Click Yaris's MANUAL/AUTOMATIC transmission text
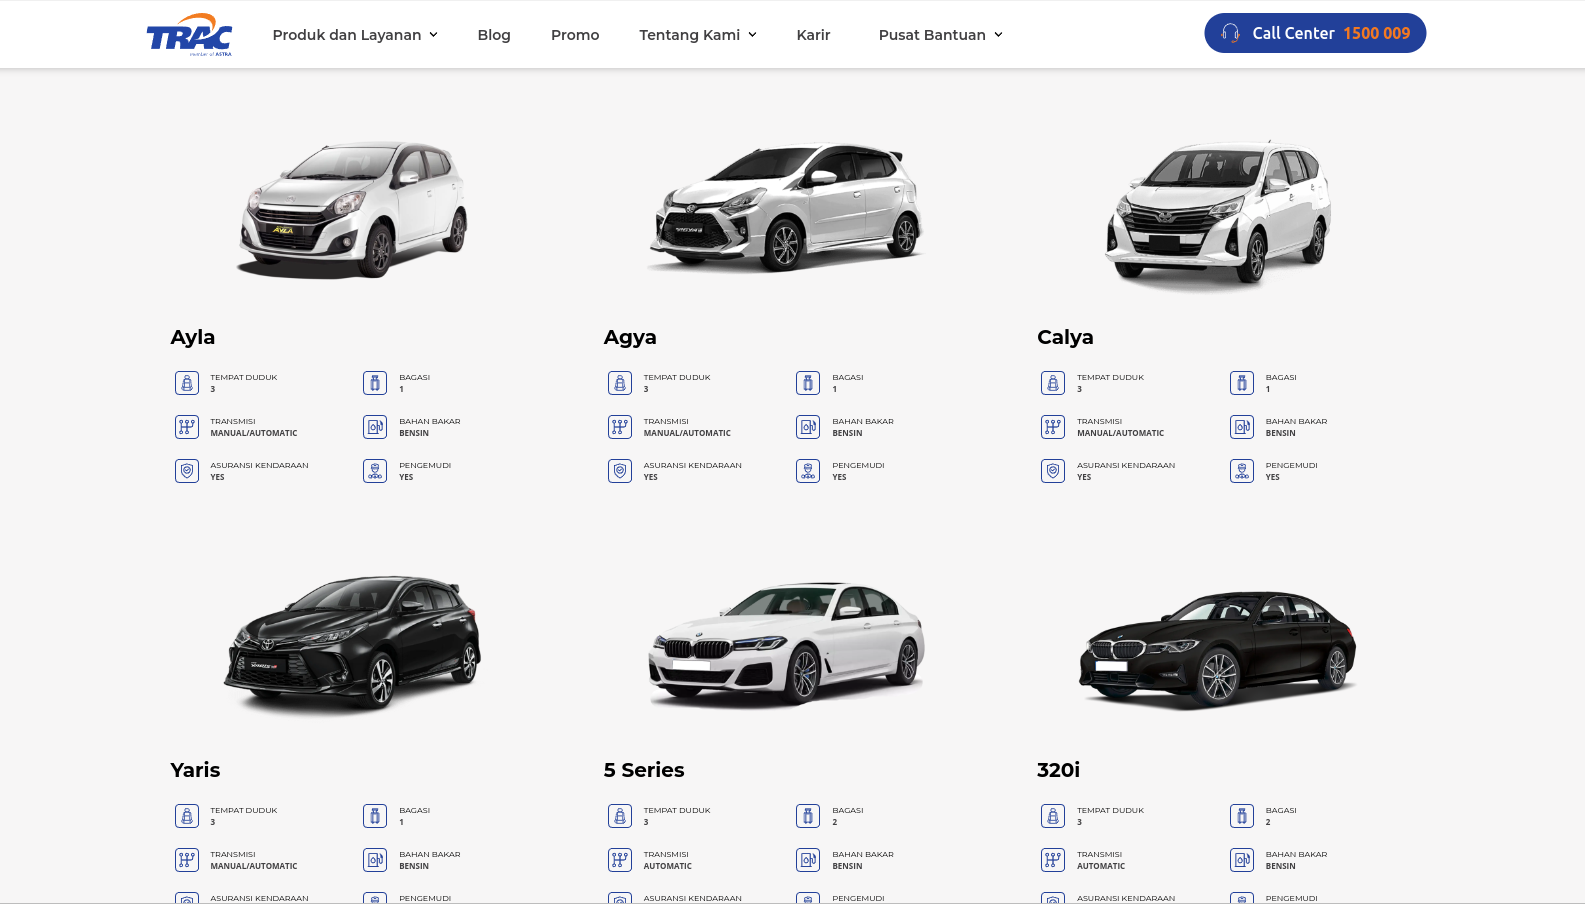The height and width of the screenshot is (904, 1585). coord(254,866)
